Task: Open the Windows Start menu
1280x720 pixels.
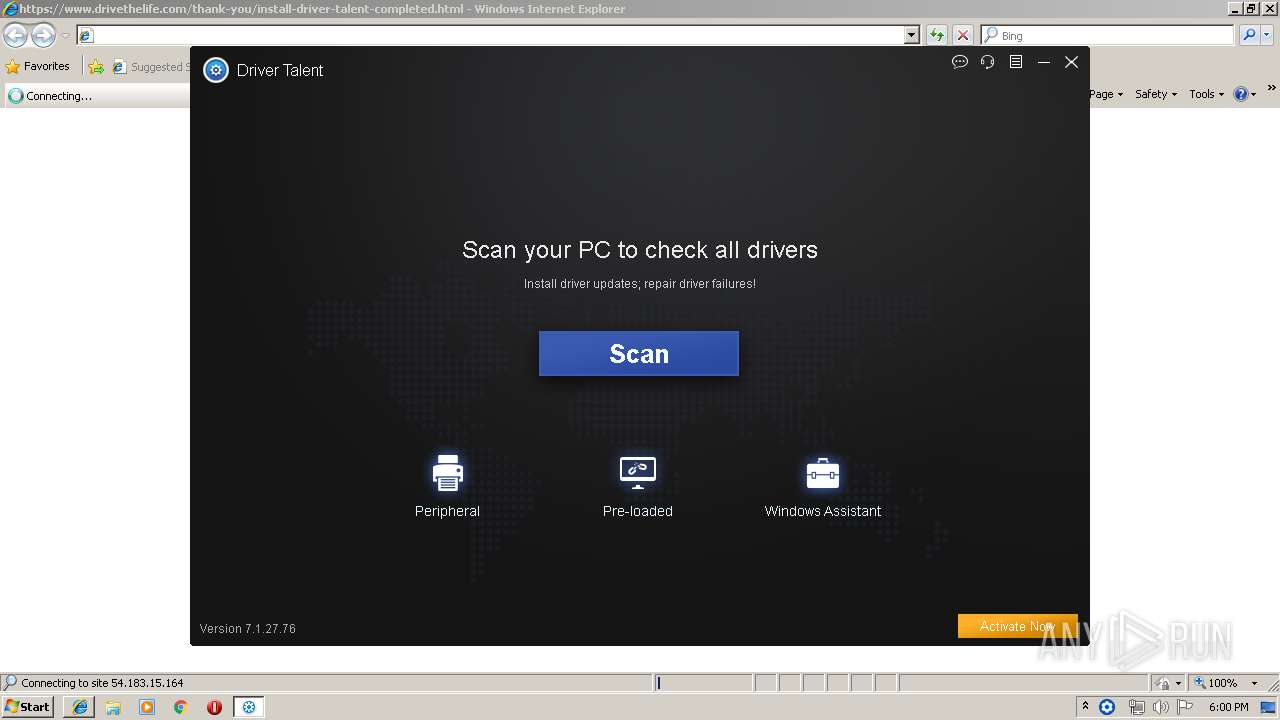Action: click(x=27, y=706)
